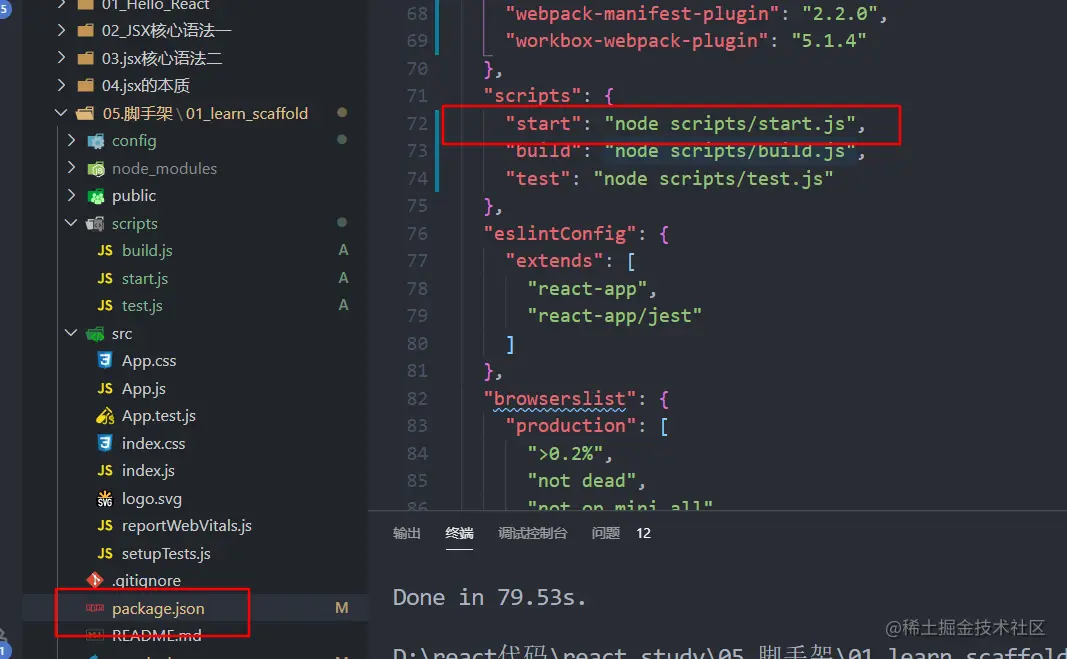This screenshot has height=659, width=1067.
Task: Click the "start" script key in the editor
Action: [x=543, y=123]
